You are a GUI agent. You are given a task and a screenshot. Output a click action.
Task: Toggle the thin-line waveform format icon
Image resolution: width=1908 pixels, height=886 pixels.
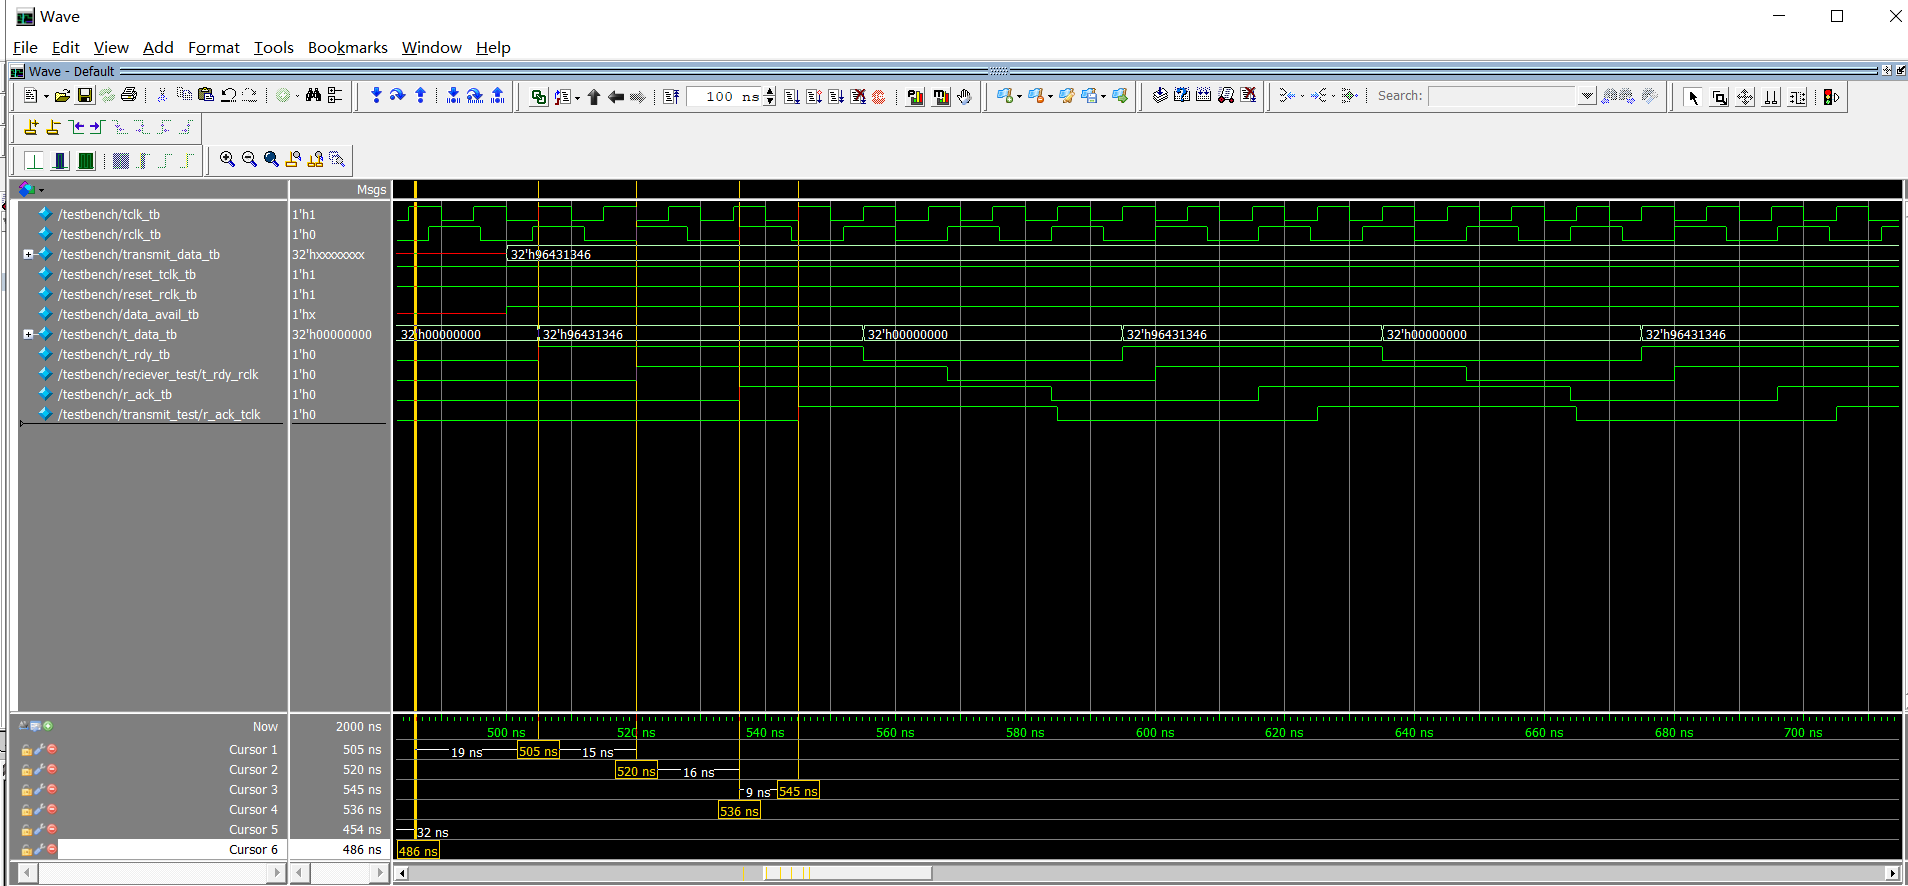(34, 160)
